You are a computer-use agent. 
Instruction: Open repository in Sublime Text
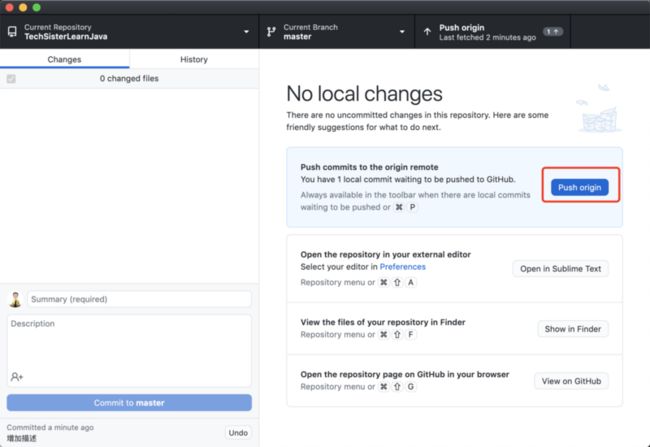560,269
